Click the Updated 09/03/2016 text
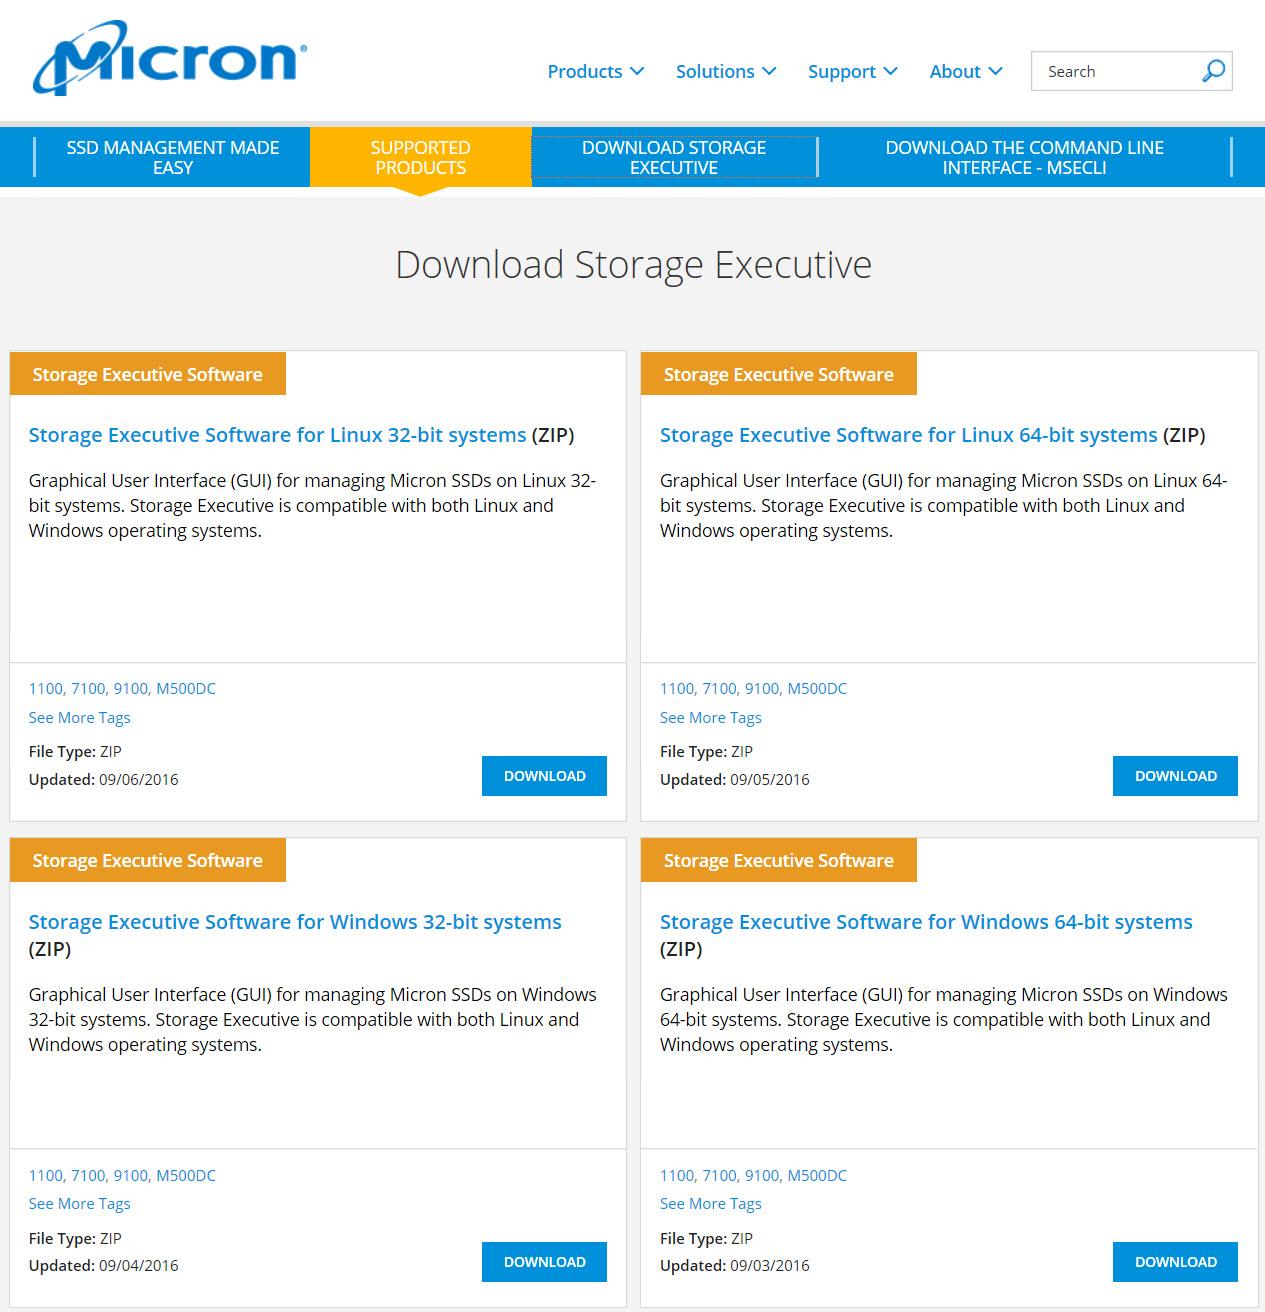 pos(735,1266)
